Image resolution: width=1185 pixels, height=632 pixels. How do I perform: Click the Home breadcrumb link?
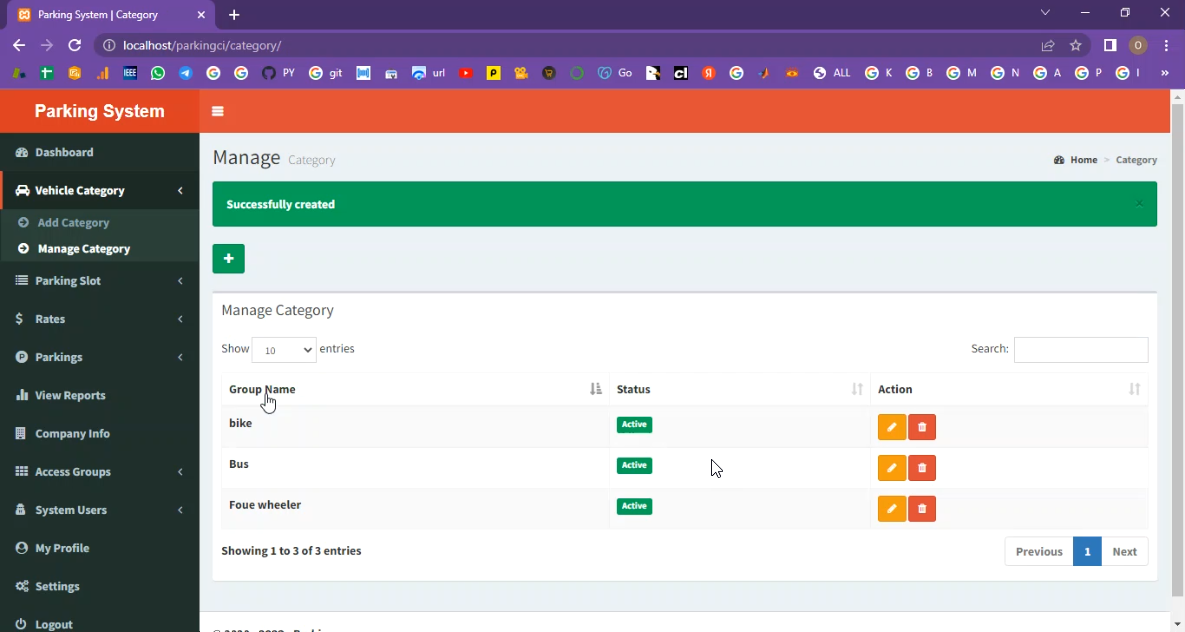point(1083,160)
